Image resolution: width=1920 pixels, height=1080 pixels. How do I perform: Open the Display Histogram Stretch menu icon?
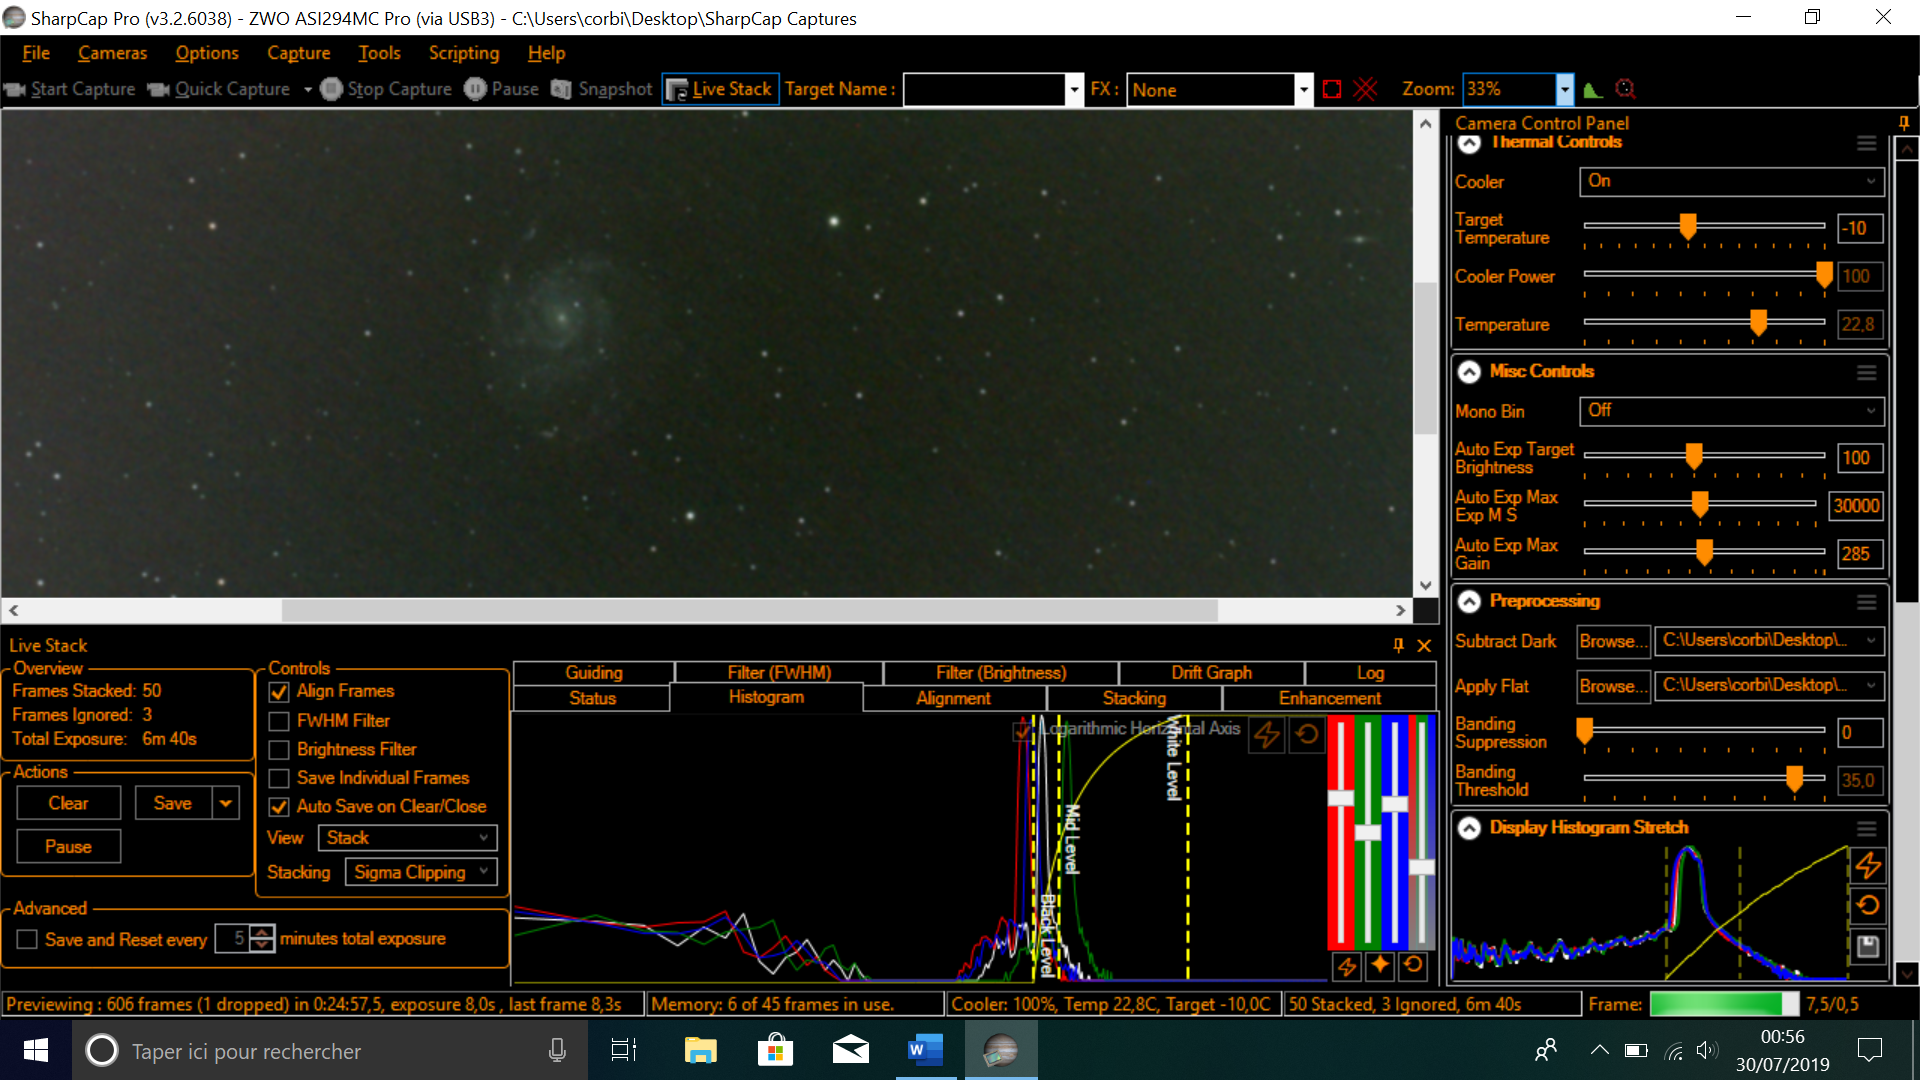click(x=1866, y=829)
